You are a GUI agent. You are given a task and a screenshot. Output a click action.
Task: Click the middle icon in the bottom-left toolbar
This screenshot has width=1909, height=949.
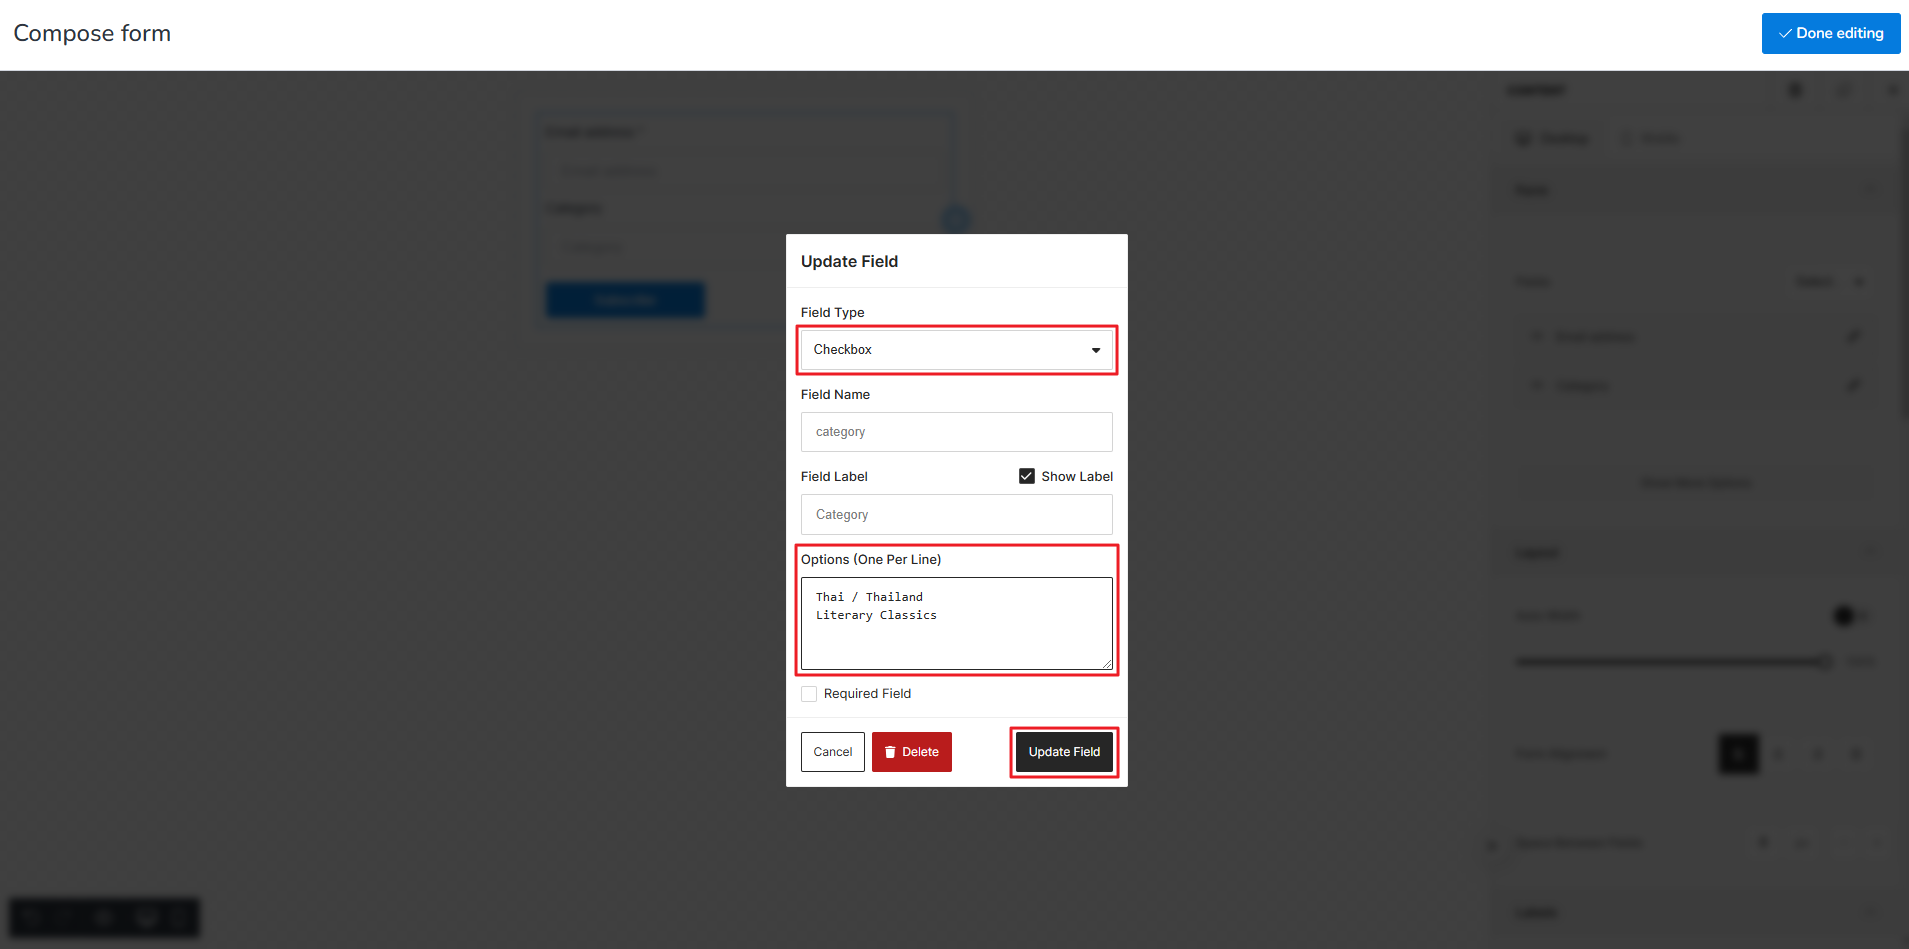point(103,917)
